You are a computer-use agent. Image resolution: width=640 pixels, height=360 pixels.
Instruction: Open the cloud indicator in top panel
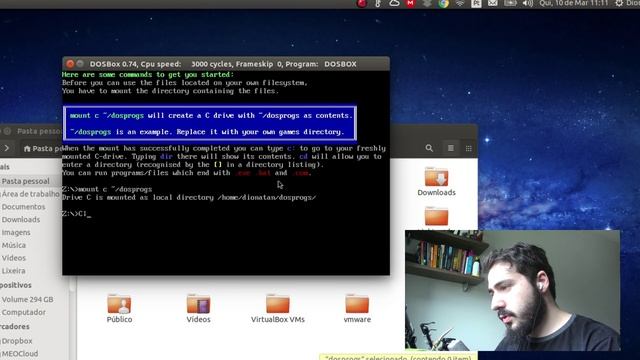point(394,4)
